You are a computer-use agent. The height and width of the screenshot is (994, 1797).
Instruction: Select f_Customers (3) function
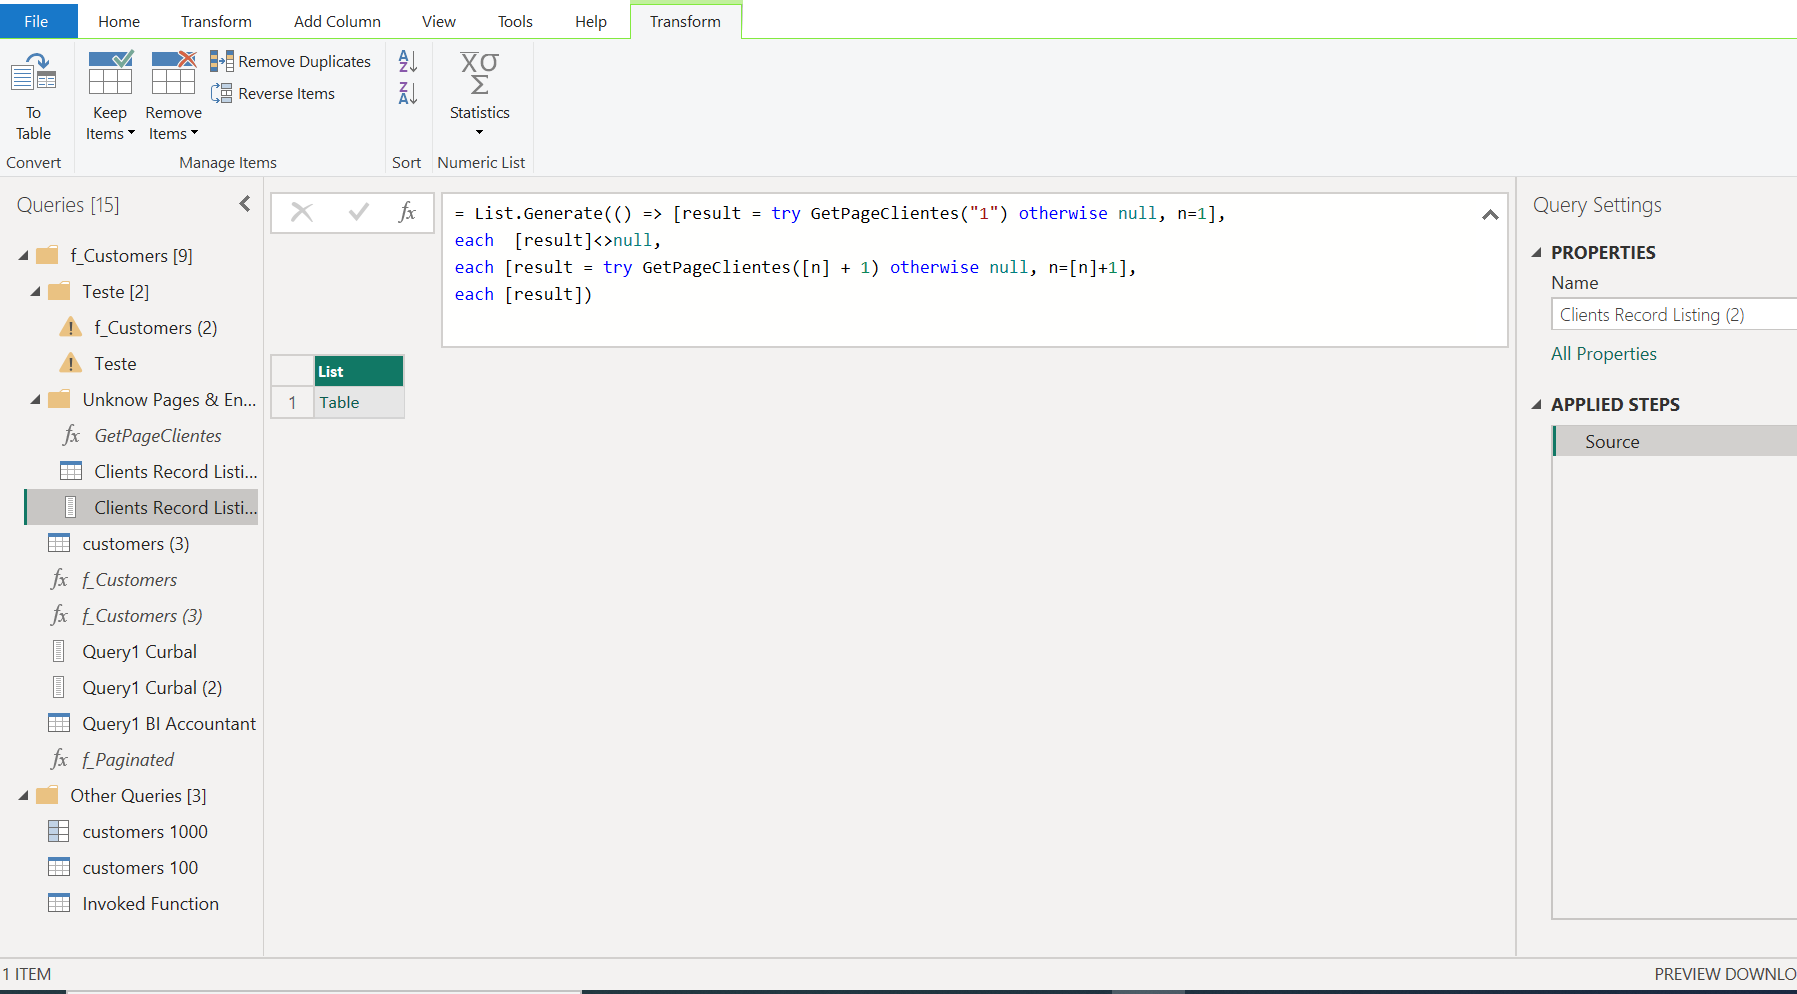pyautogui.click(x=142, y=616)
